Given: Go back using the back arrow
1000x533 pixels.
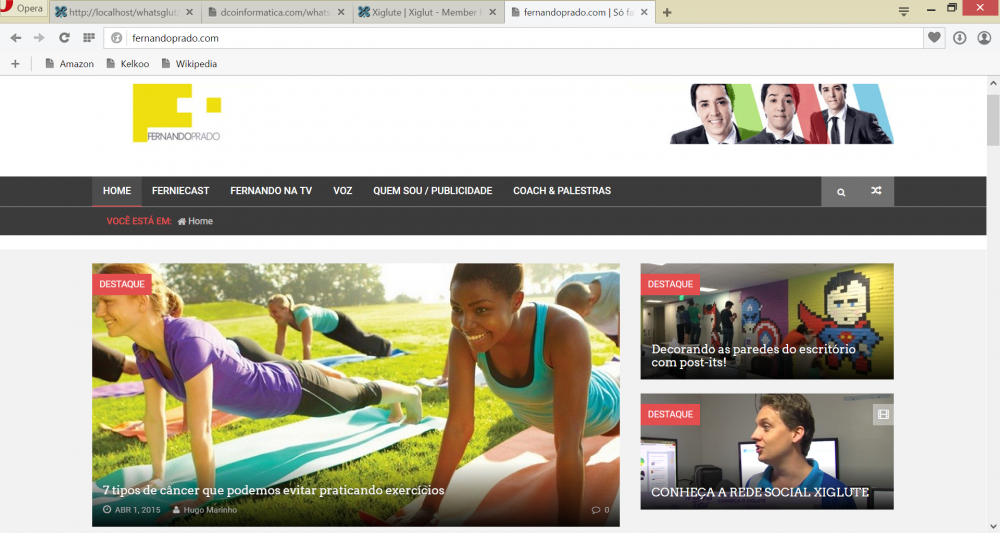Looking at the screenshot, I should (x=15, y=38).
